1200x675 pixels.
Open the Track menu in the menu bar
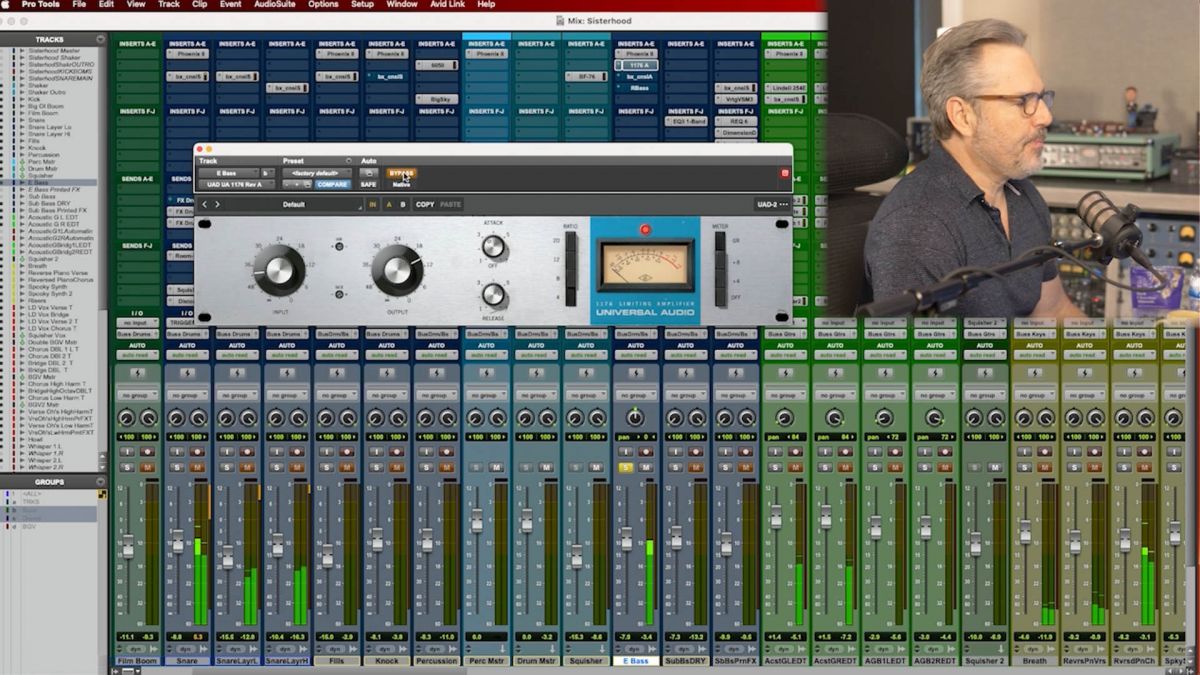(x=167, y=5)
